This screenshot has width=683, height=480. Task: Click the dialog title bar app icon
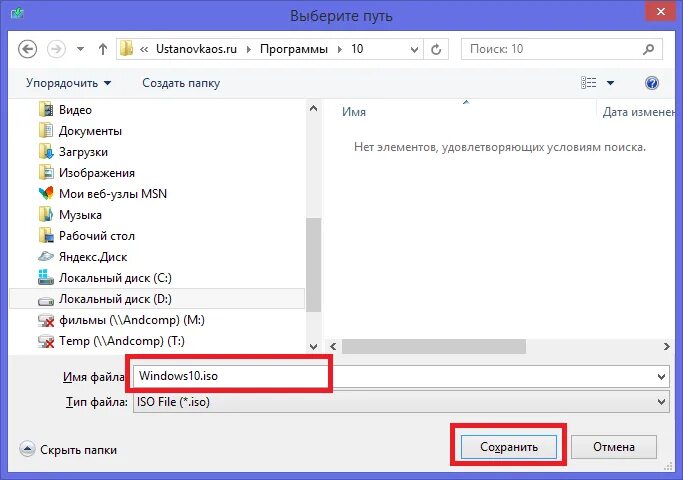pyautogui.click(x=17, y=14)
